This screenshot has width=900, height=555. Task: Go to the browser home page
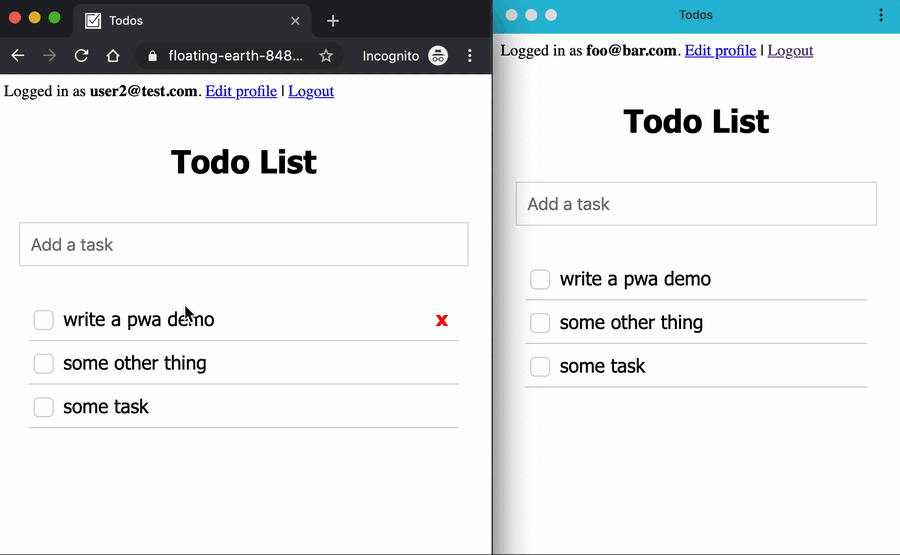click(x=113, y=56)
